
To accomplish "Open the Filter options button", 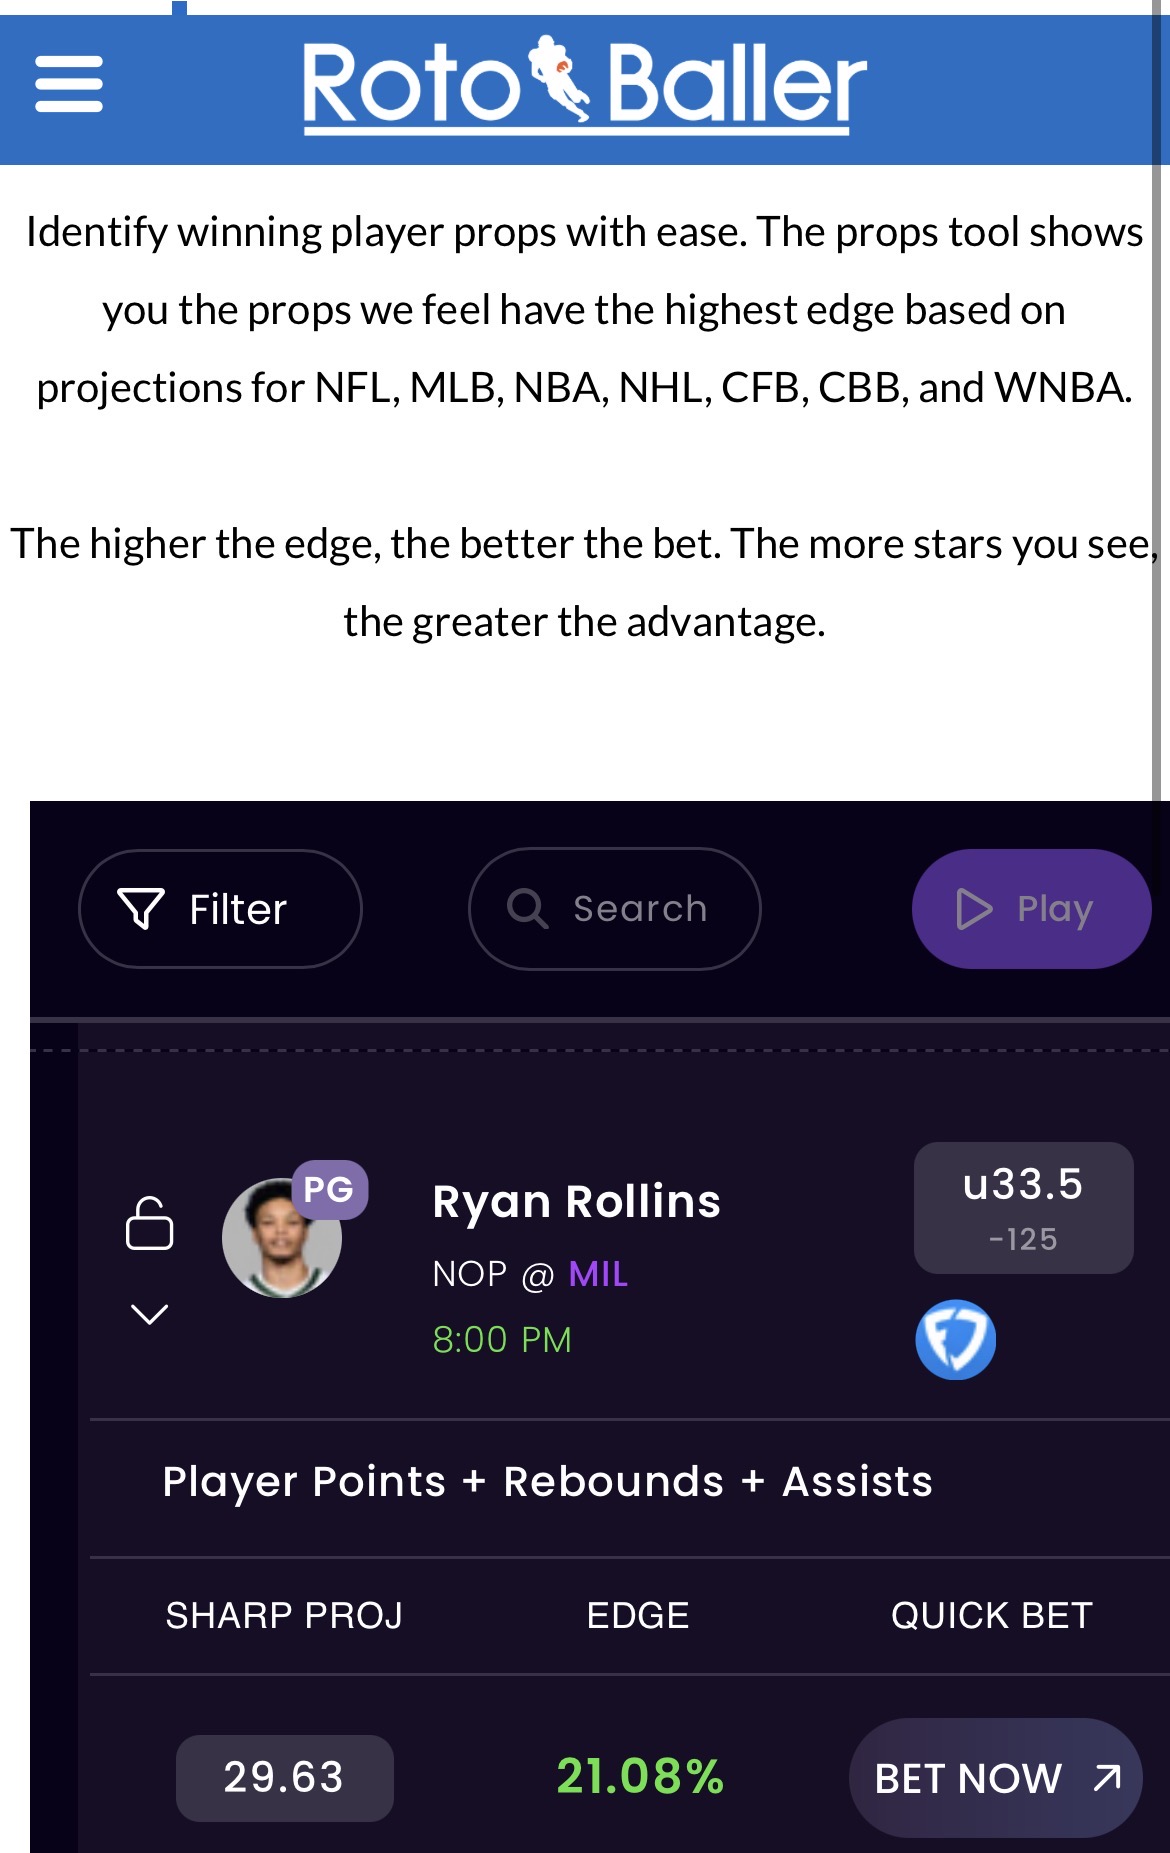I will tap(220, 908).
